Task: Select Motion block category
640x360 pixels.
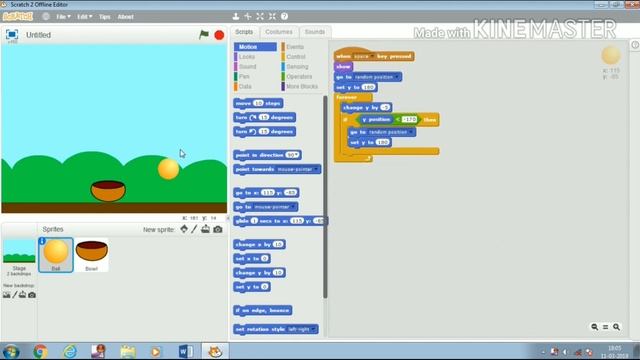Action: coord(255,47)
